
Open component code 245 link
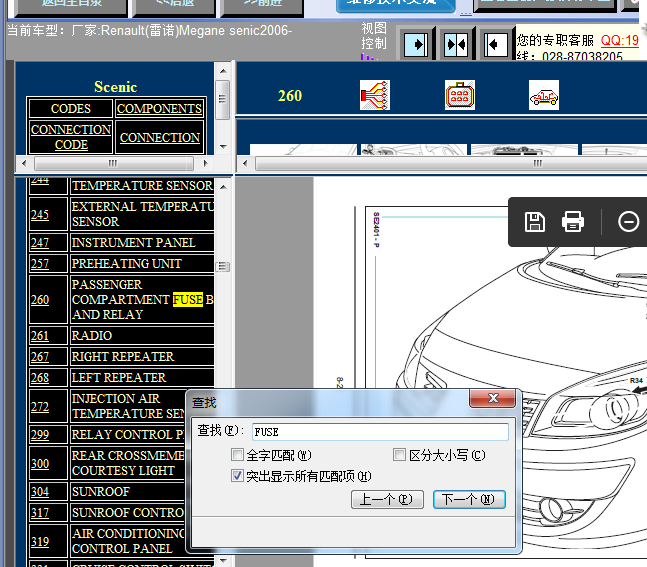40,215
